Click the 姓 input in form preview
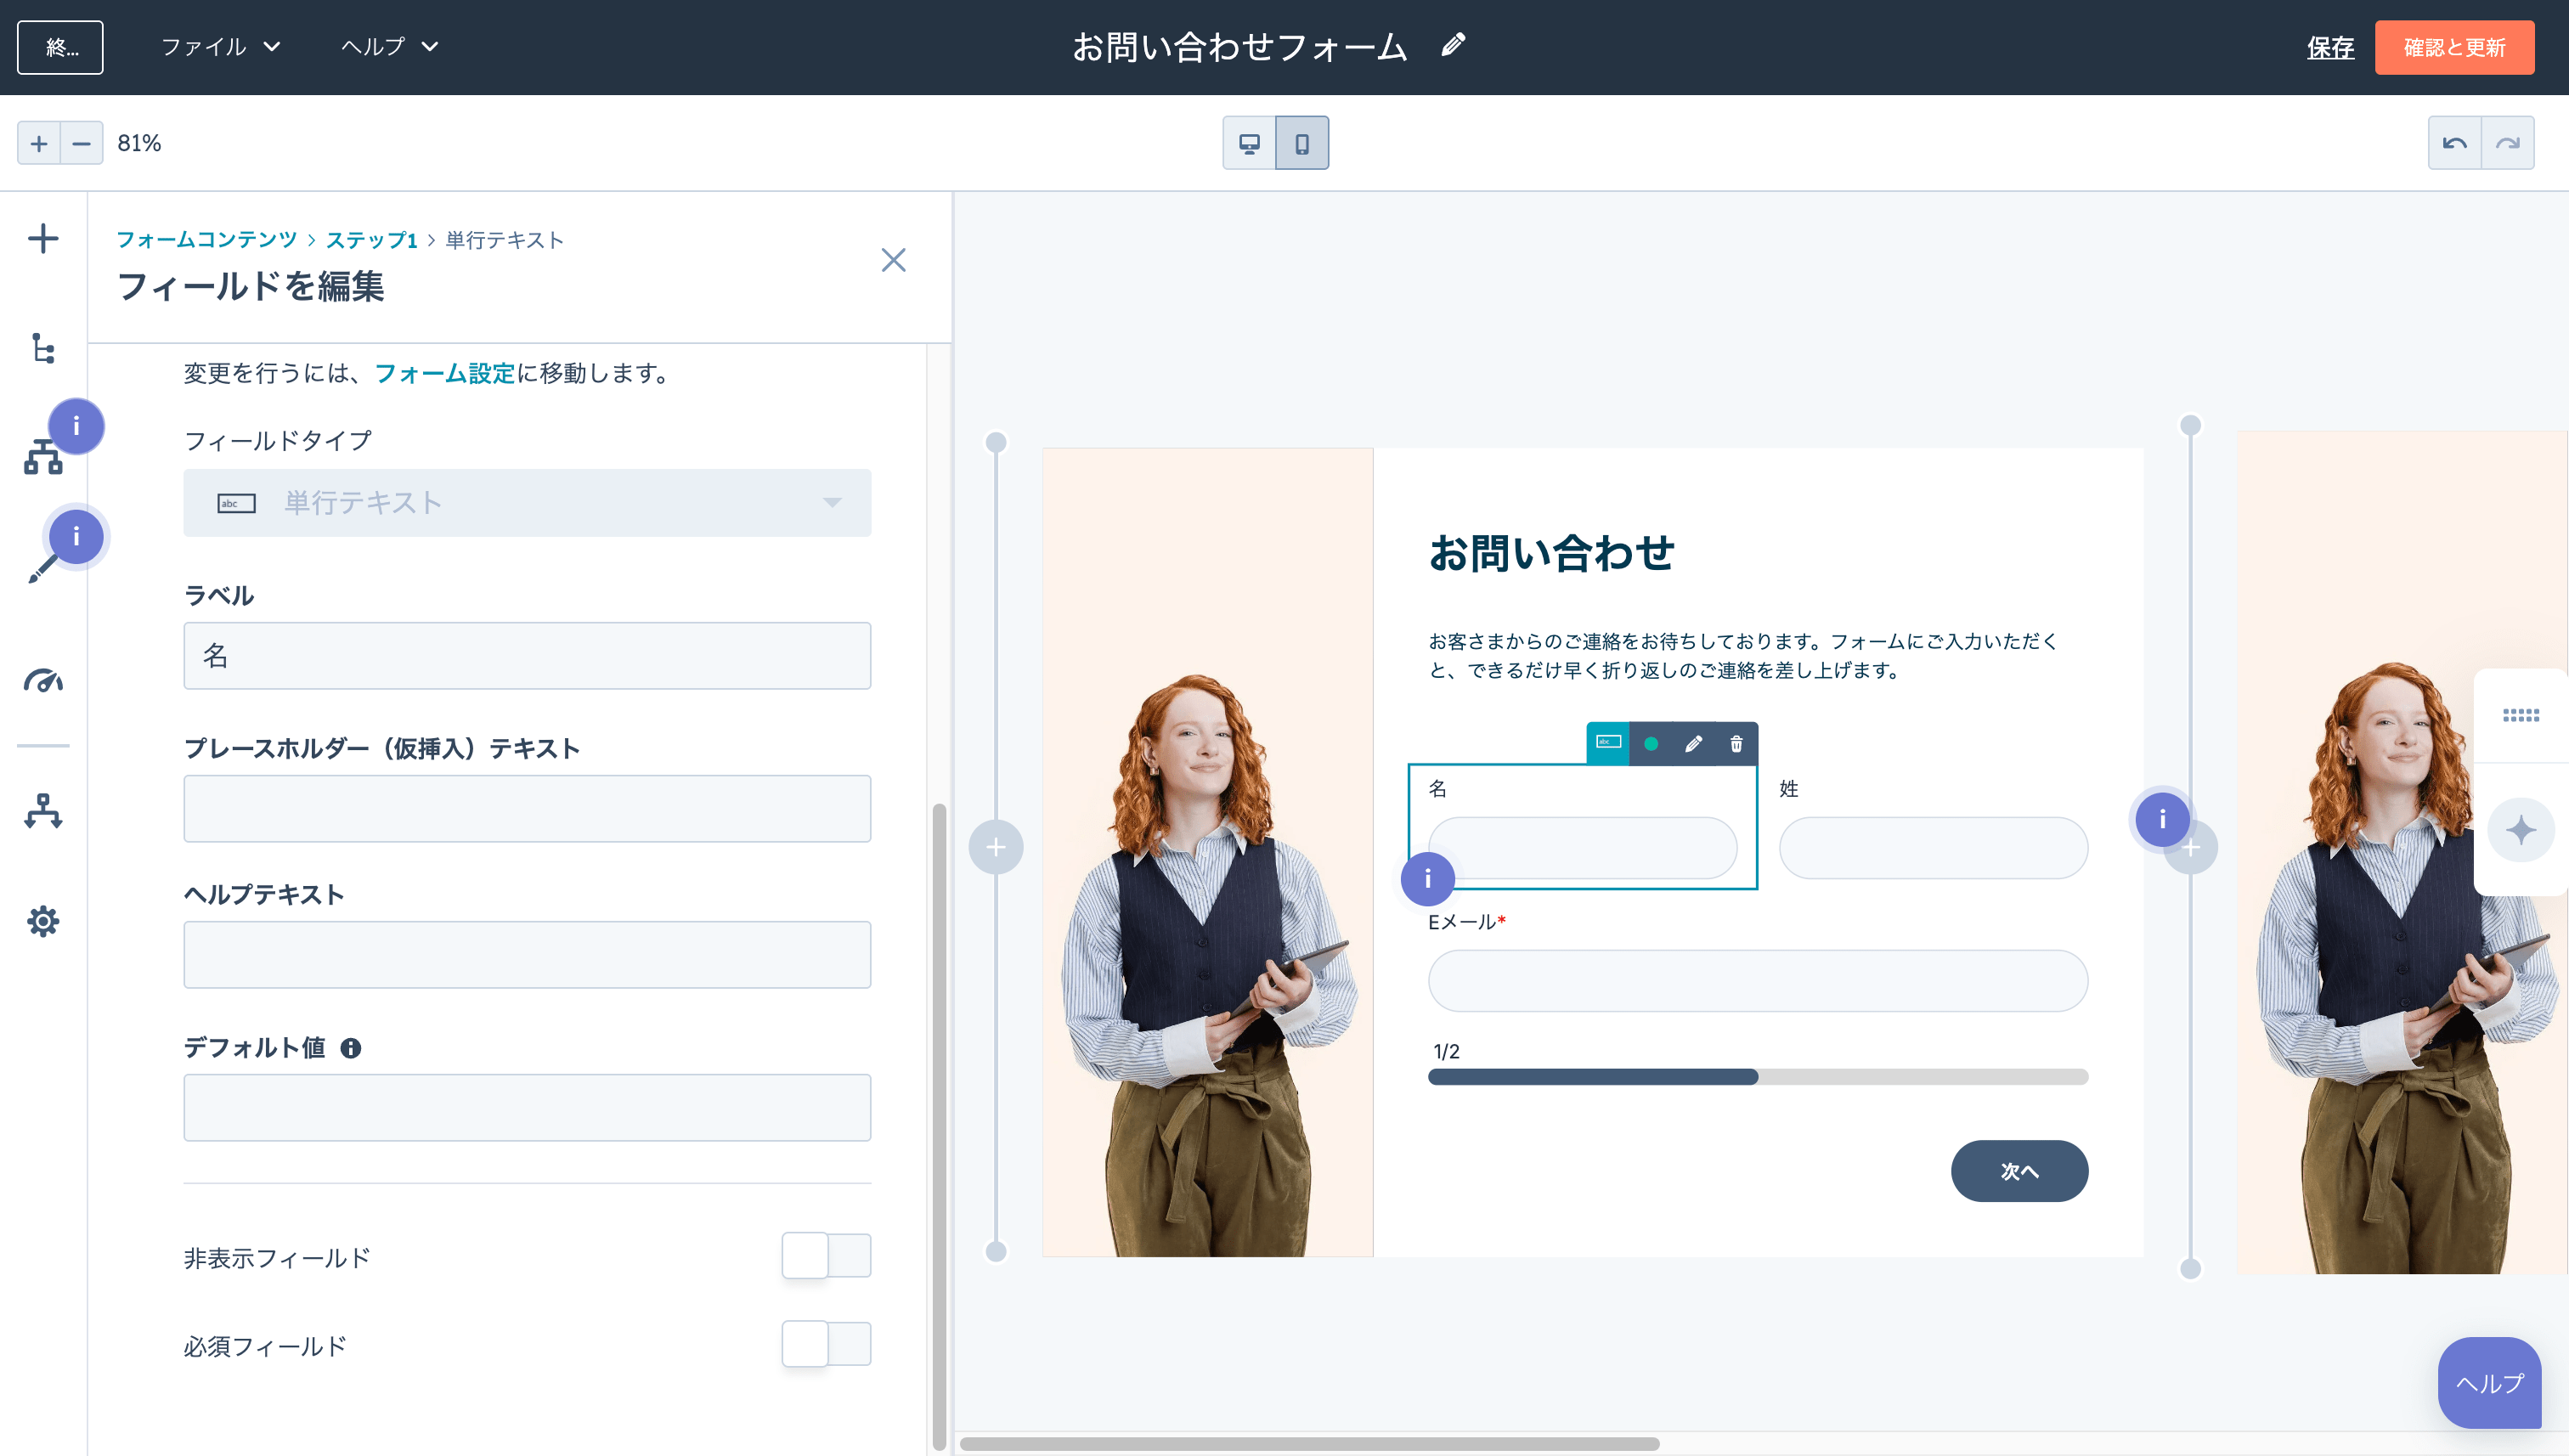Image resolution: width=2569 pixels, height=1456 pixels. click(1933, 848)
